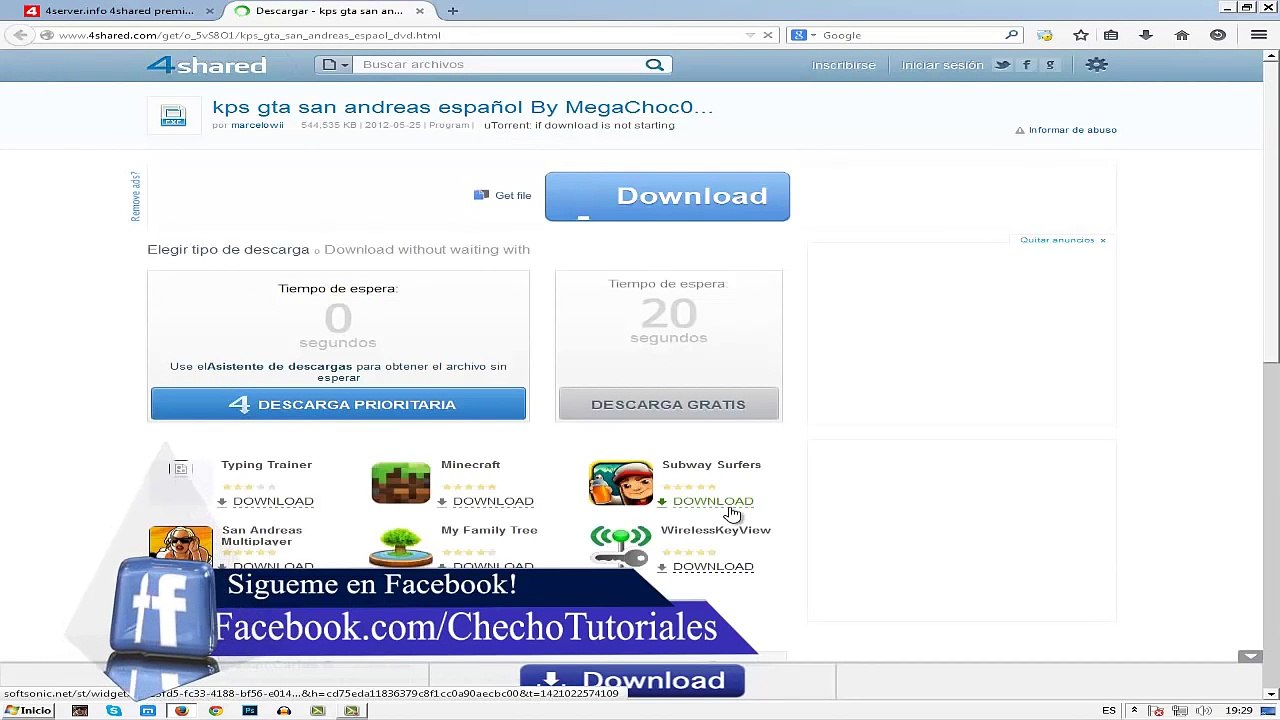Screen dimensions: 1280x720
Task: Open the Inicio start button
Action: click(x=28, y=711)
